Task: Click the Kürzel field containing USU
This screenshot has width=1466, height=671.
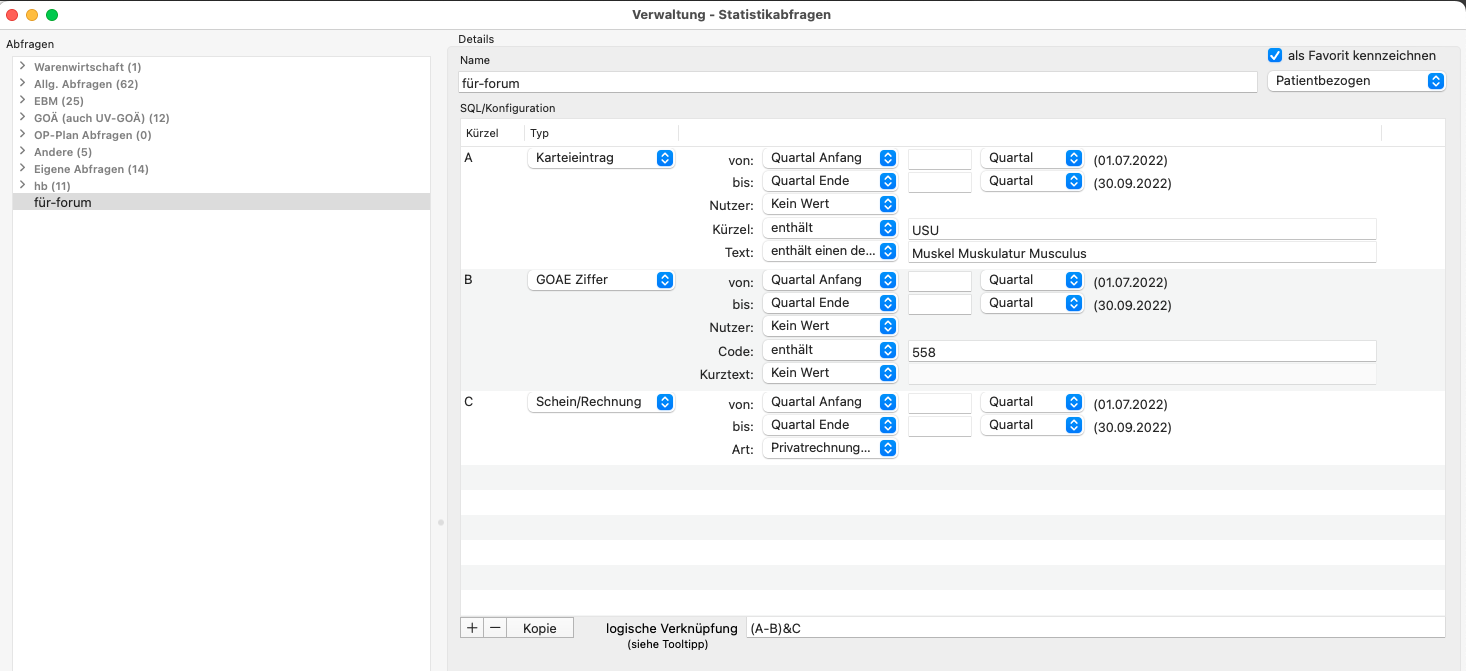Action: click(x=1142, y=229)
